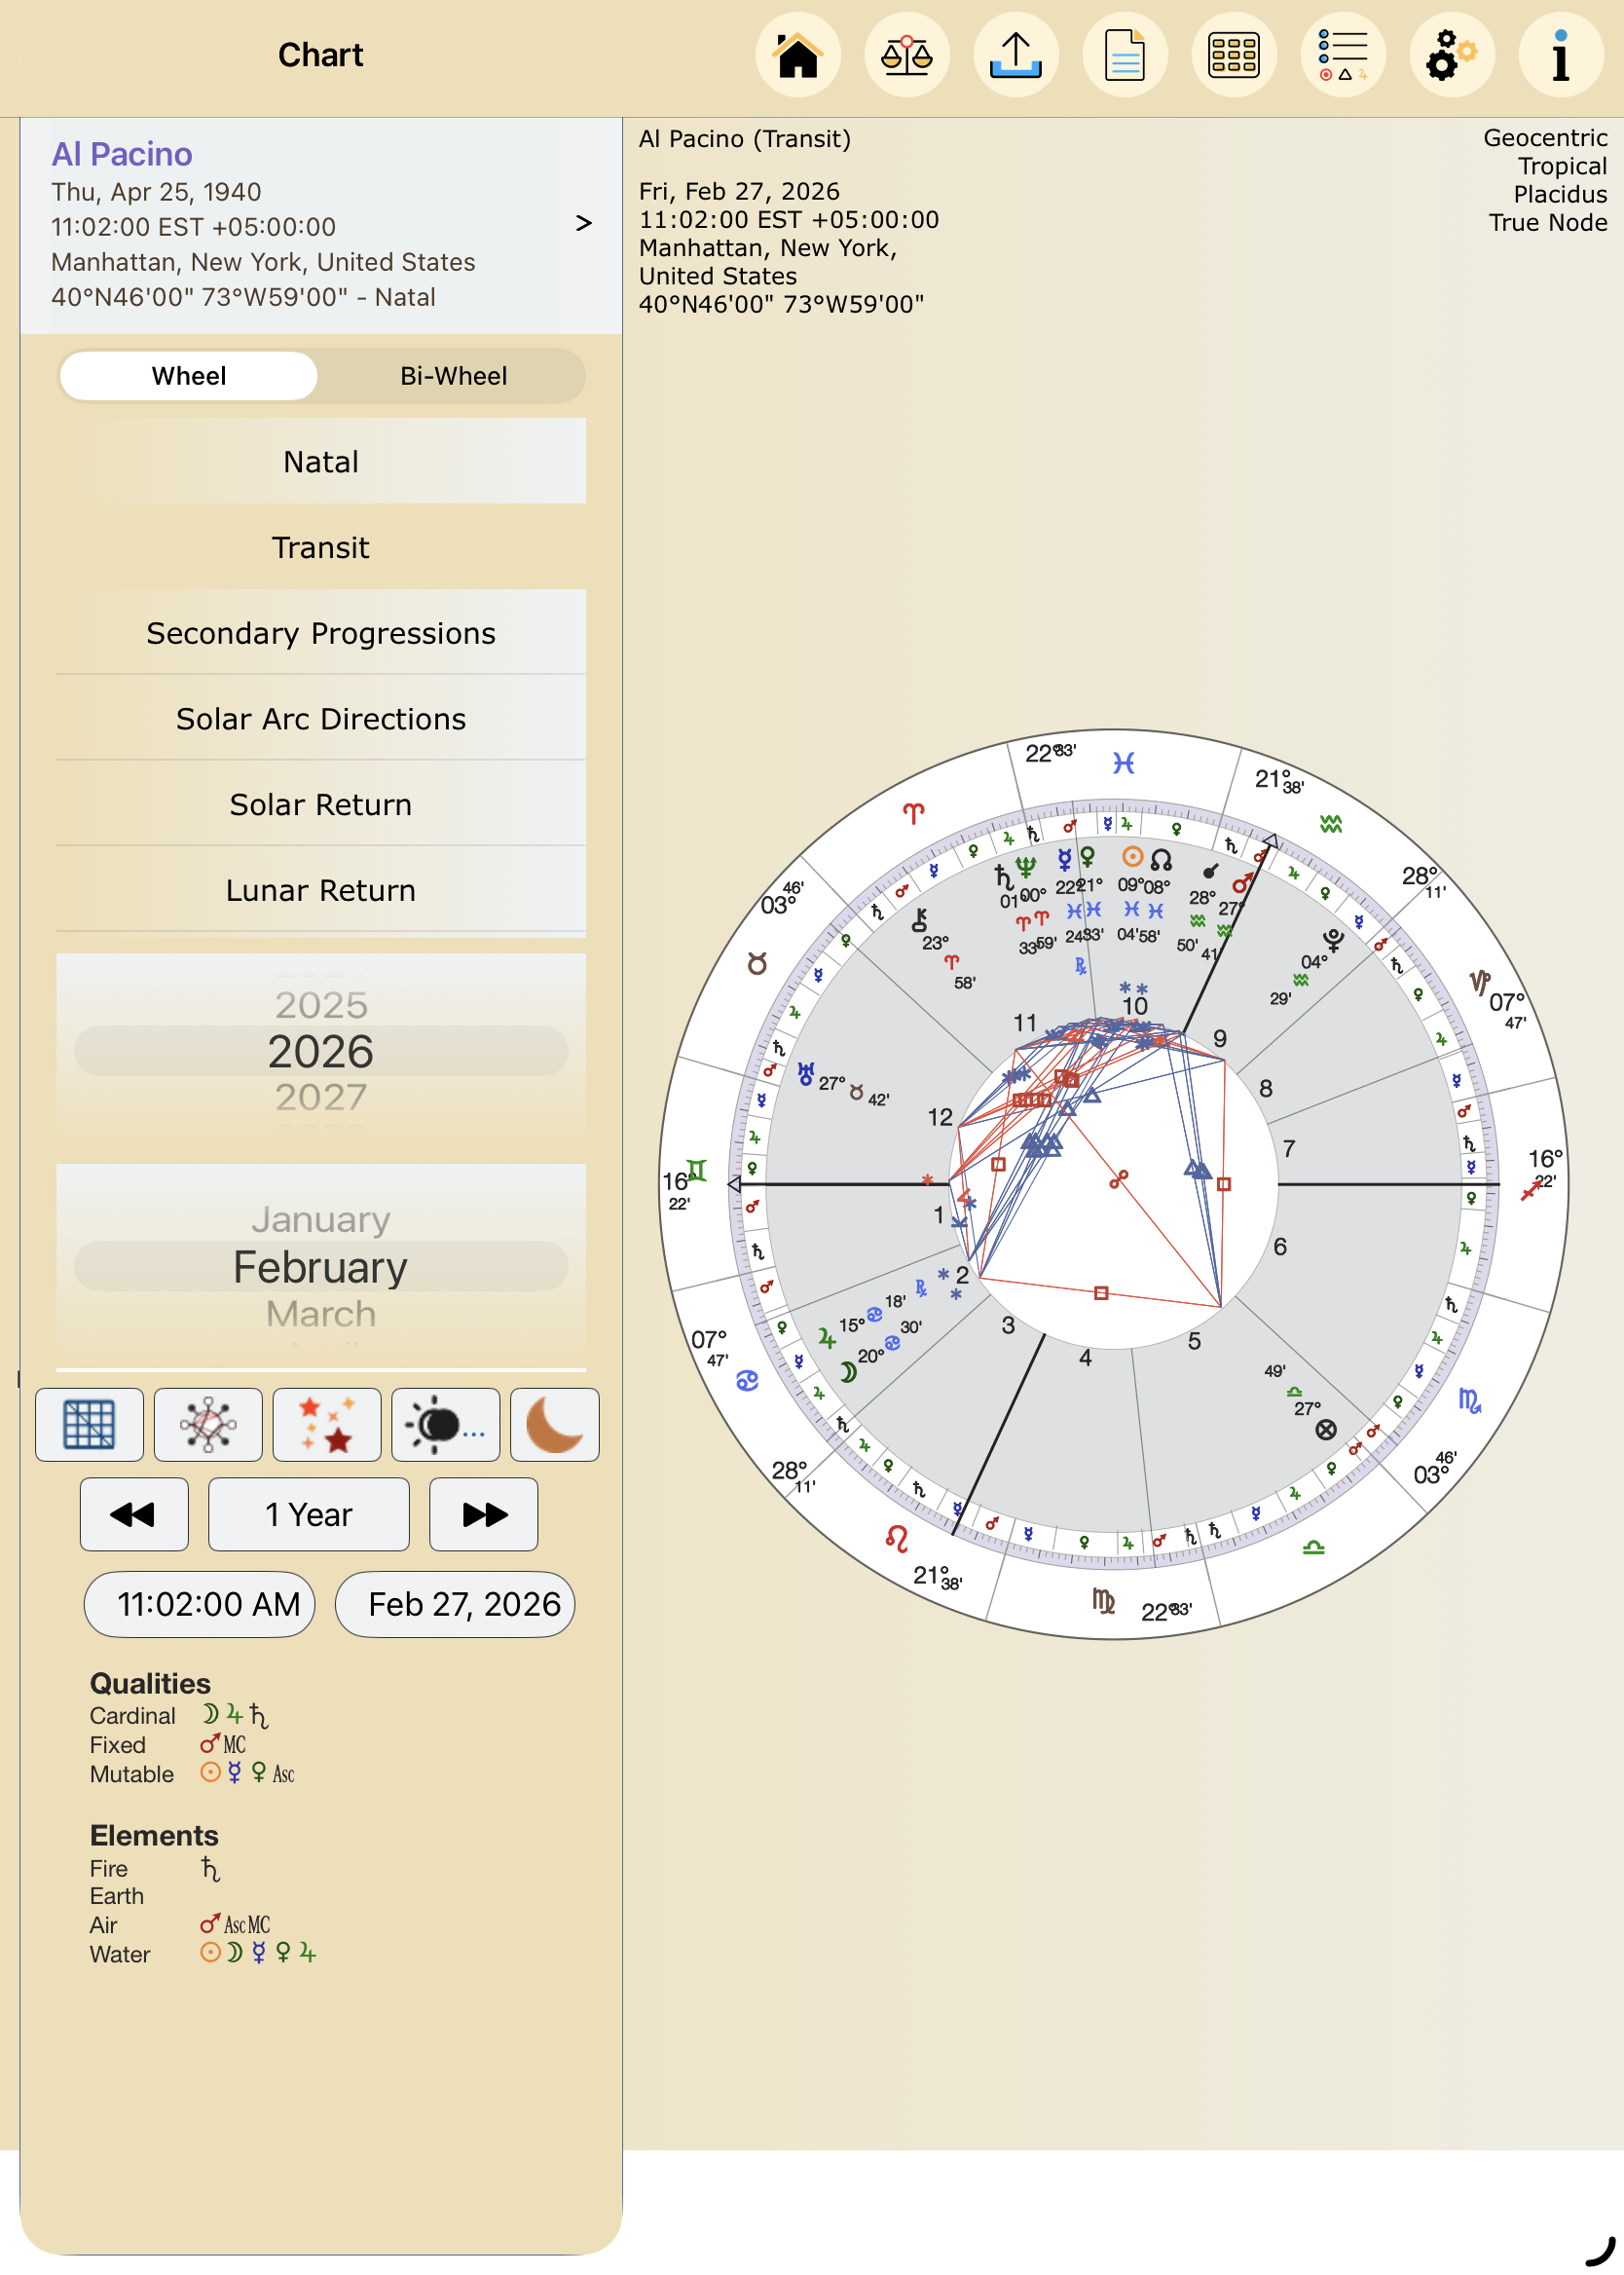Open the 1 Year step interval selector
The width and height of the screenshot is (1624, 2275).
pos(308,1514)
